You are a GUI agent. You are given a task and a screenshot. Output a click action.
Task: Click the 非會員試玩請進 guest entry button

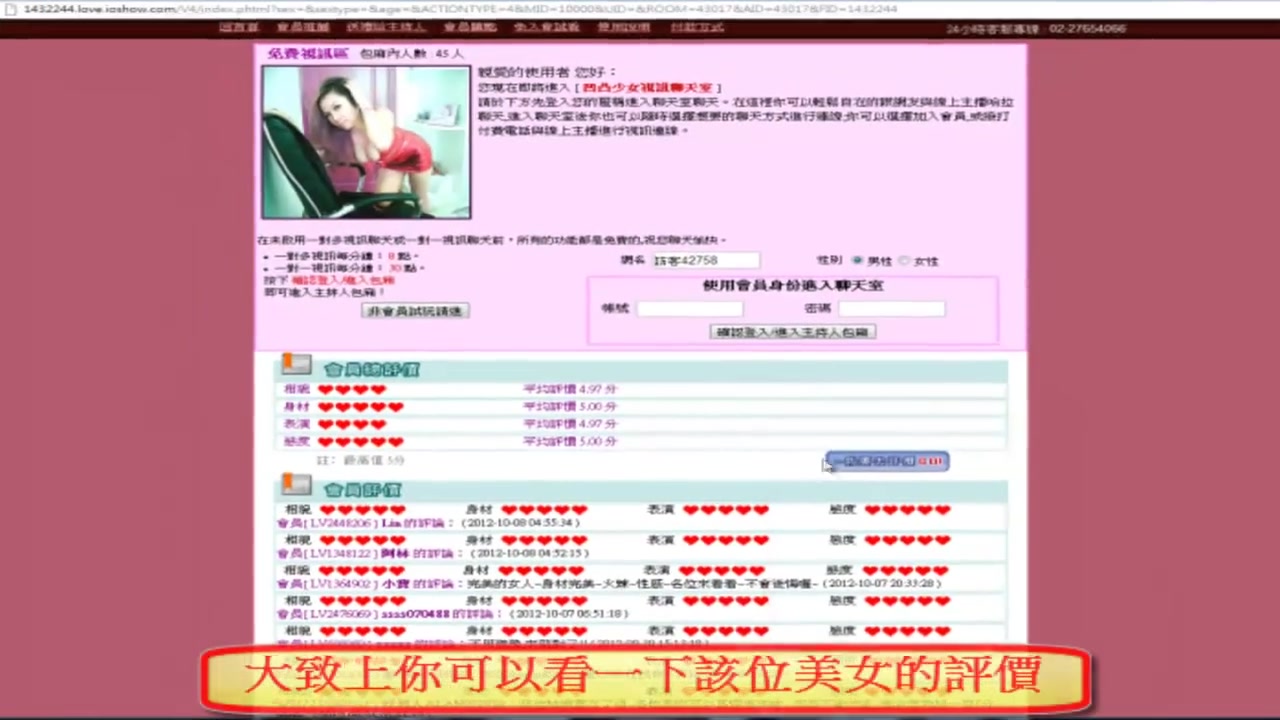415,311
